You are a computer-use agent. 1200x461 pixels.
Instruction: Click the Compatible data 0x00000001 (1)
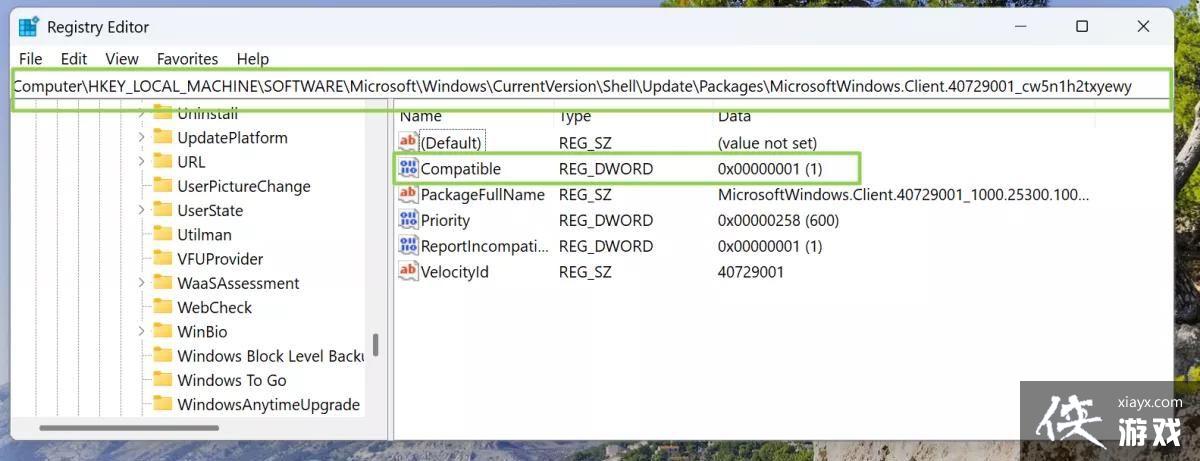tap(770, 169)
